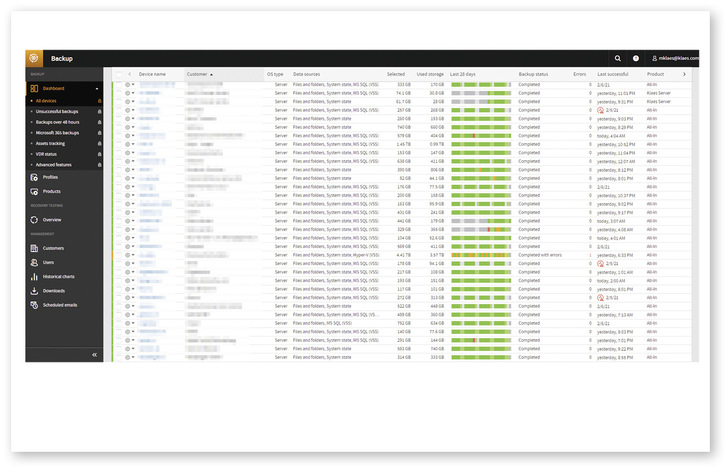Select Microsoft 365 backups view
Image resolution: width=728 pixels, height=470 pixels.
[57, 133]
